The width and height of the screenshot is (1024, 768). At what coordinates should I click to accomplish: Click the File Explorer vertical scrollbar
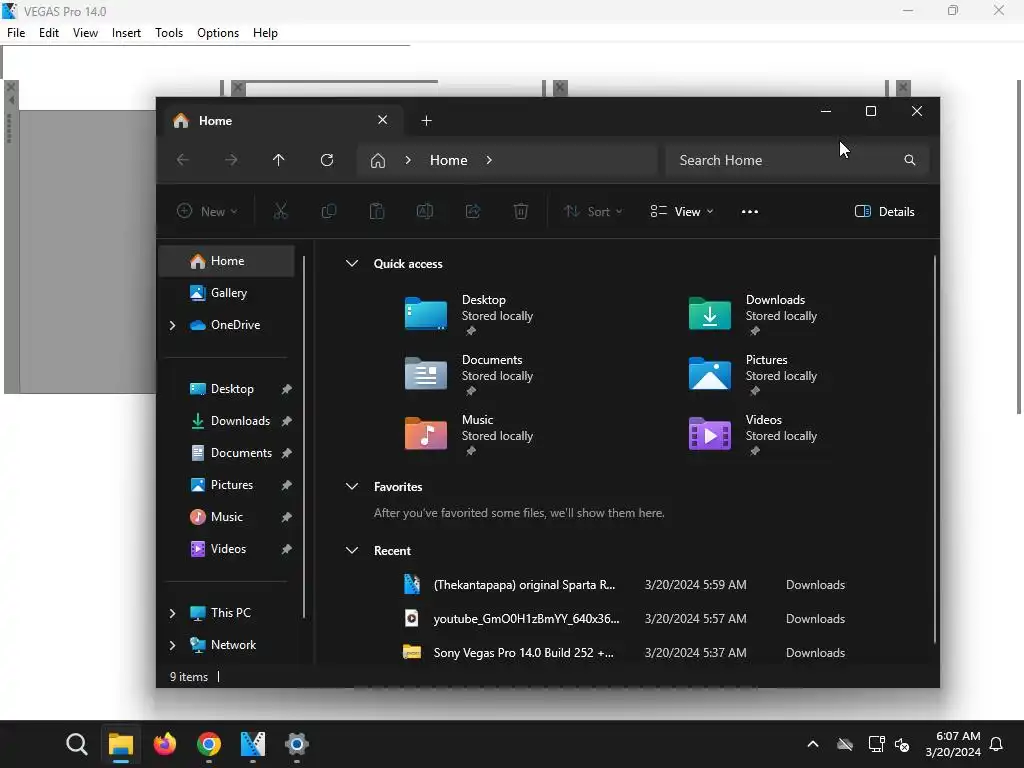[x=935, y=450]
